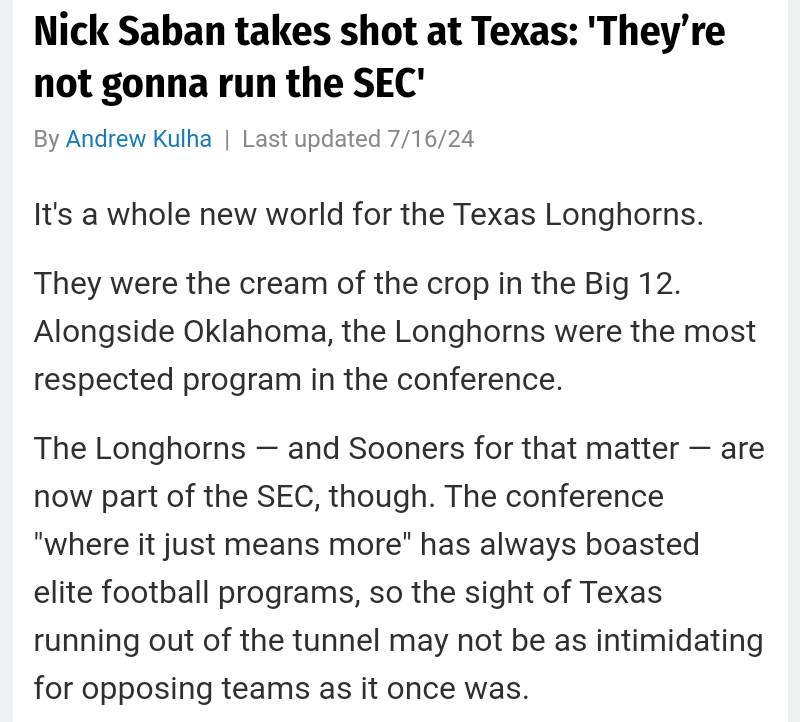Click the 'Last updated 7/16/24' date
This screenshot has width=800, height=722.
(358, 139)
